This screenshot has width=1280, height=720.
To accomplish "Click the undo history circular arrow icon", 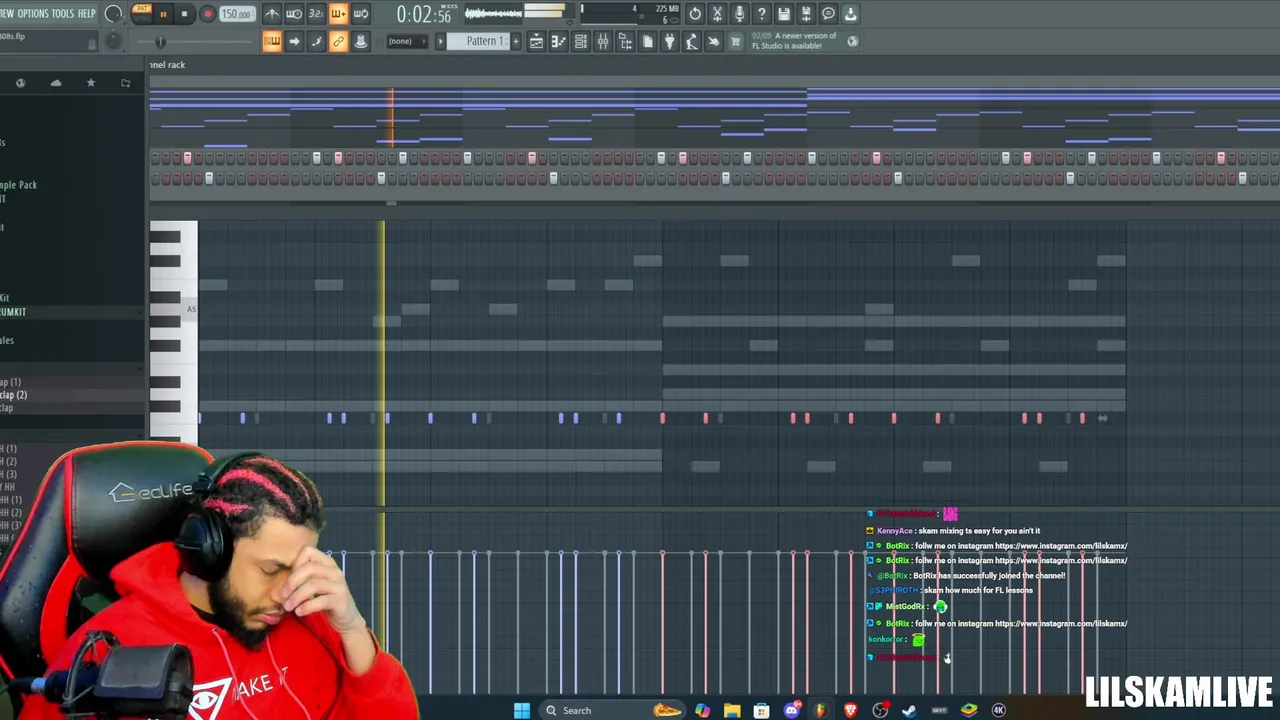I will [x=695, y=14].
